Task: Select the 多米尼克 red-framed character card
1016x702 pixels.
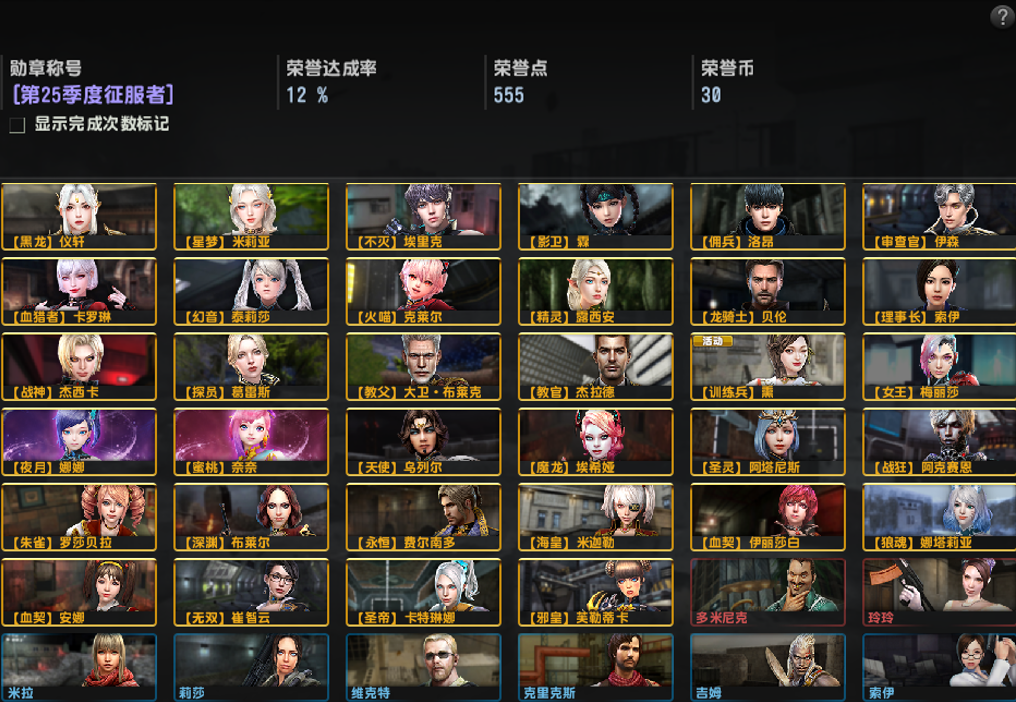Action: coord(768,592)
